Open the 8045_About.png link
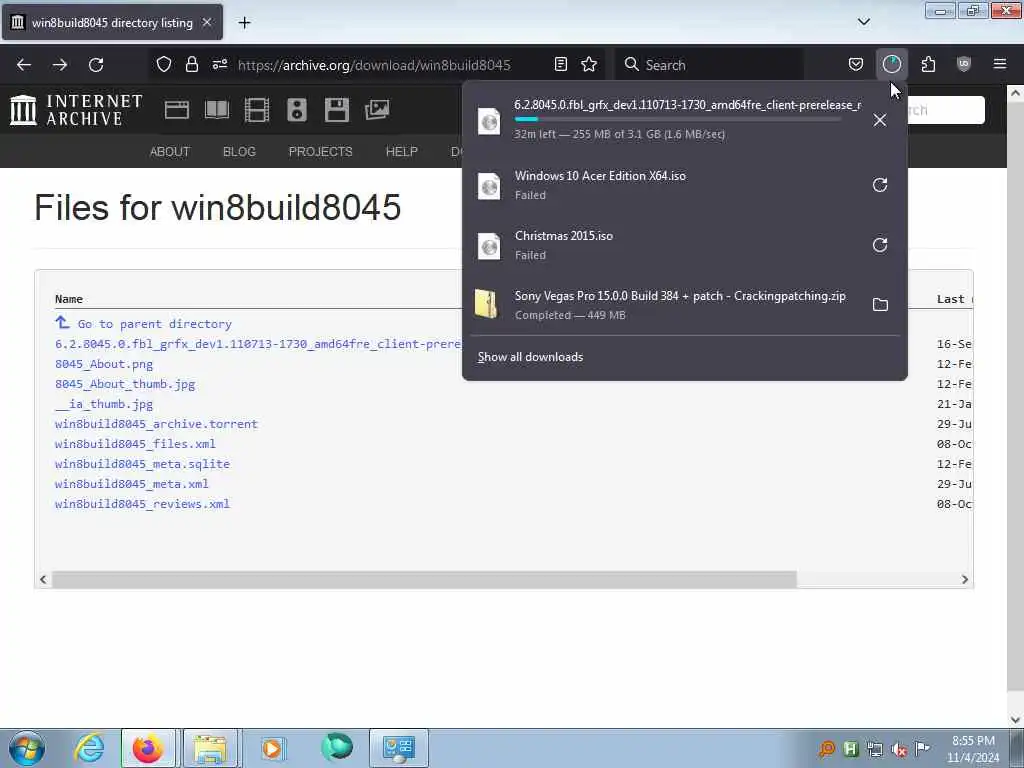The image size is (1024, 768). 104,364
